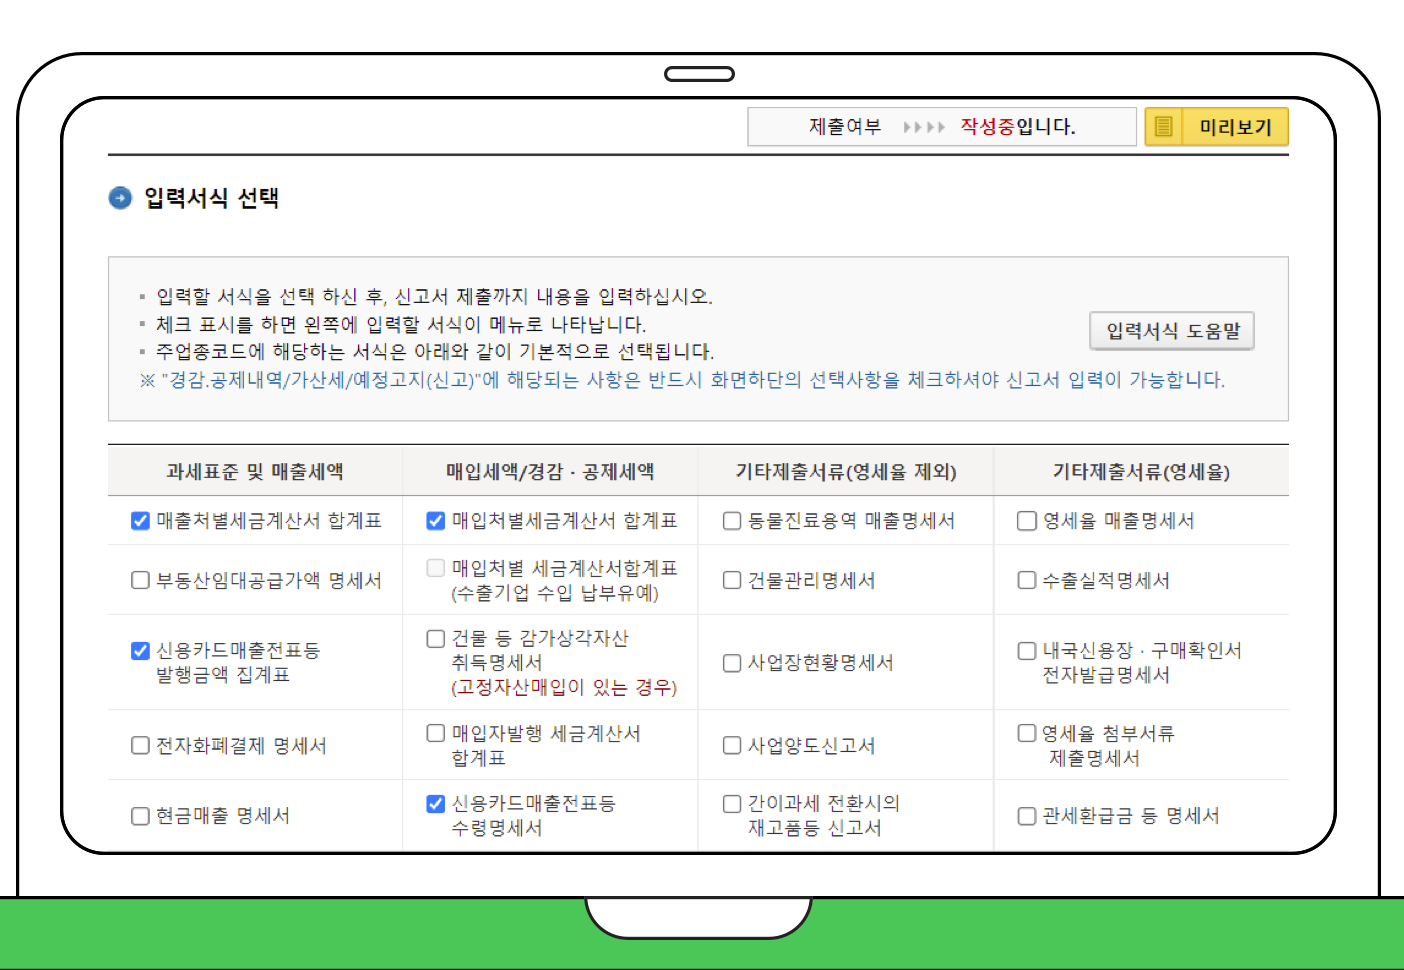1404x970 pixels.
Task: Uncheck 매출처별세금계산서 합계표
Action: coord(139,520)
